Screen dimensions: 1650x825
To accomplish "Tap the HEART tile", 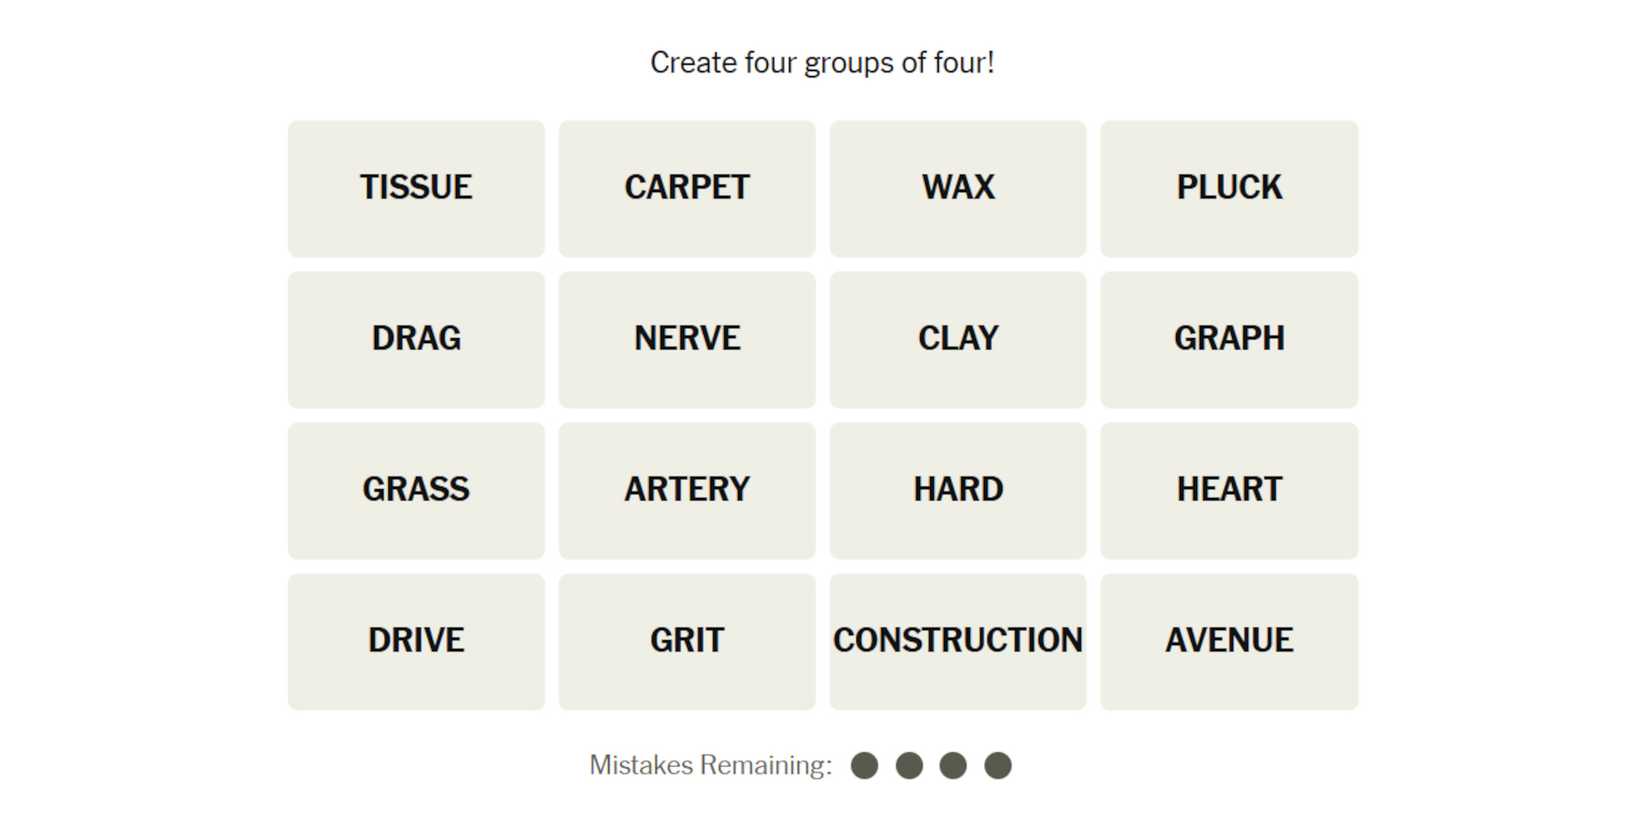I will (1229, 490).
